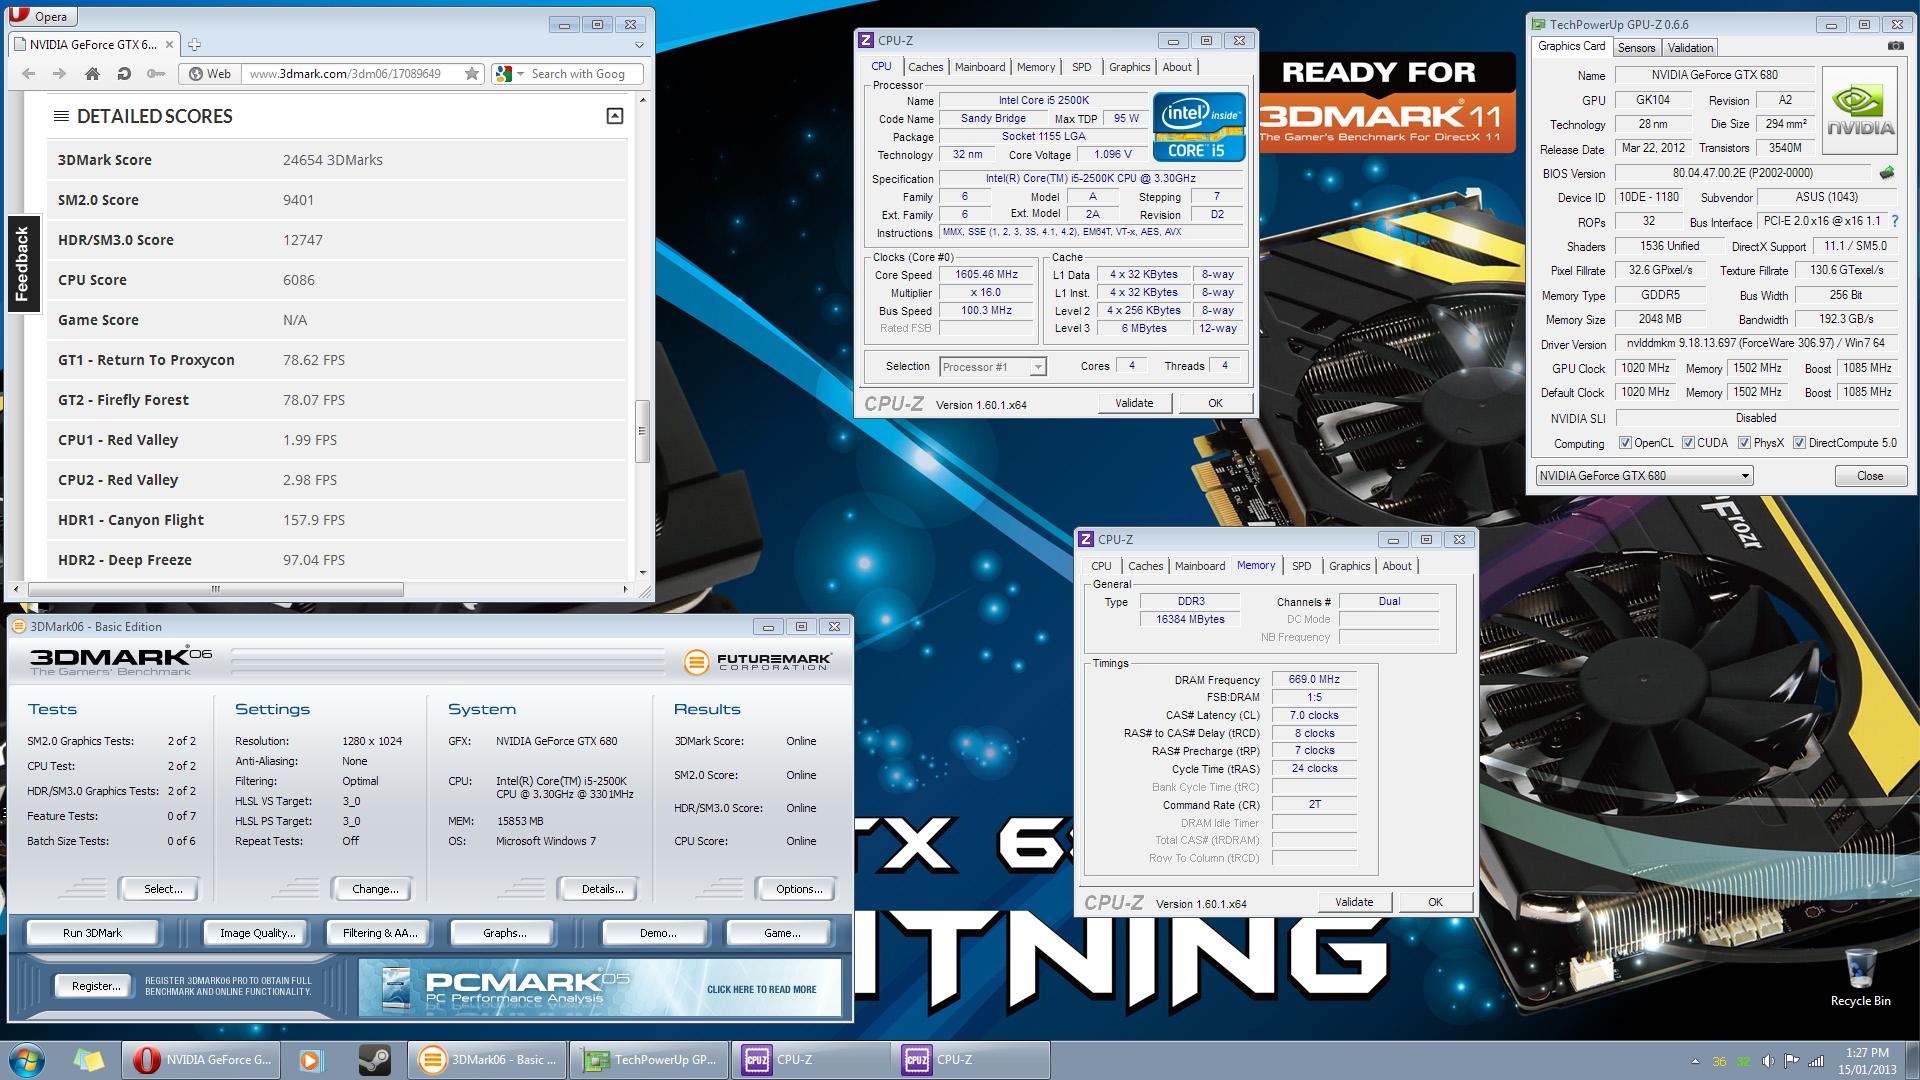Click the Opera address bar URL
1920x1080 pixels.
tap(345, 74)
